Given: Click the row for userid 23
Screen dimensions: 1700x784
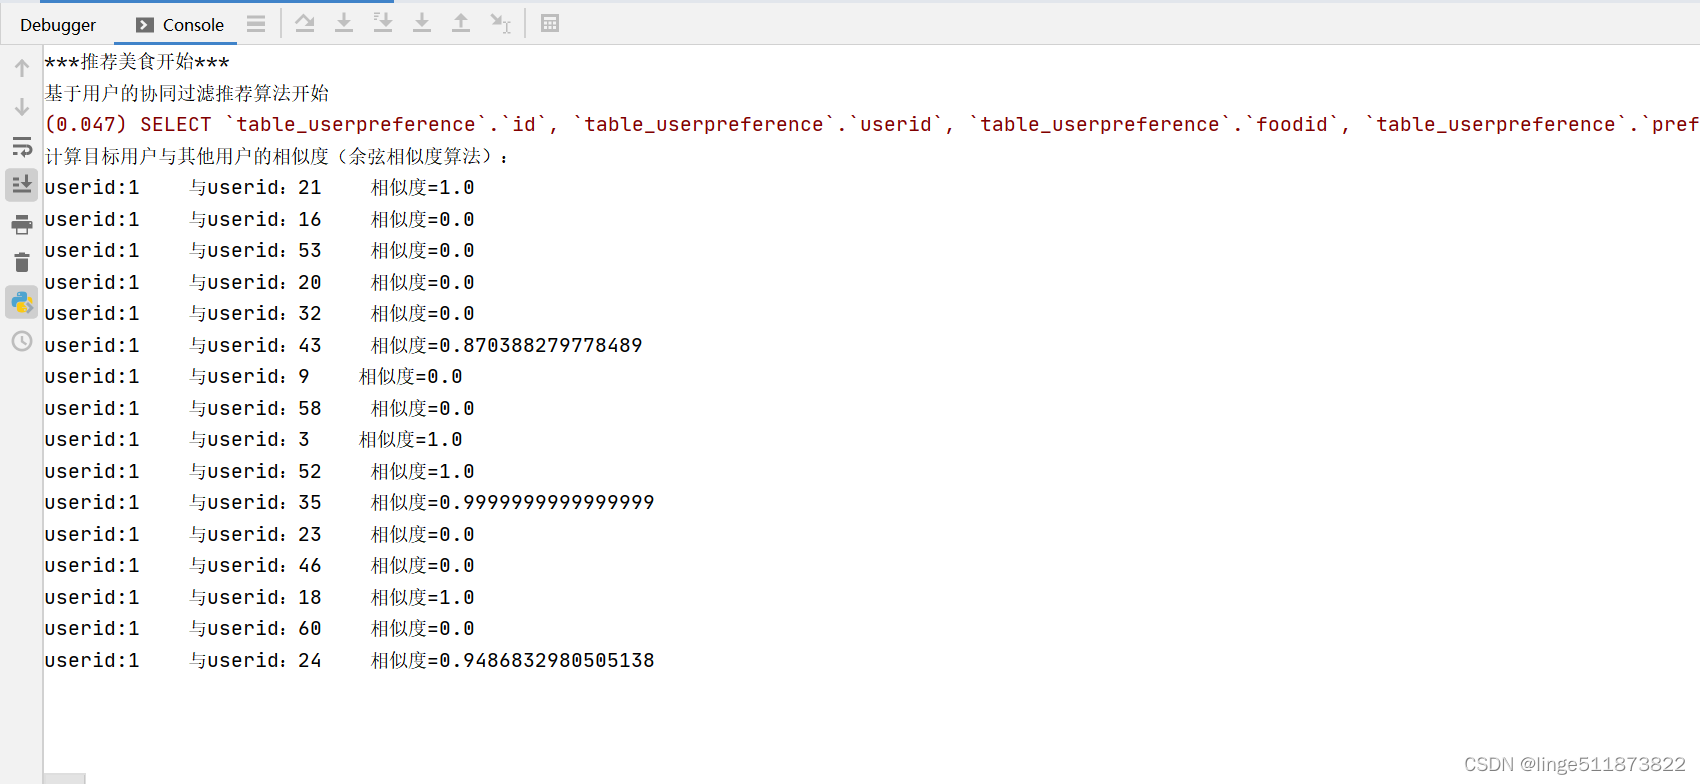Looking at the screenshot, I should tap(259, 534).
